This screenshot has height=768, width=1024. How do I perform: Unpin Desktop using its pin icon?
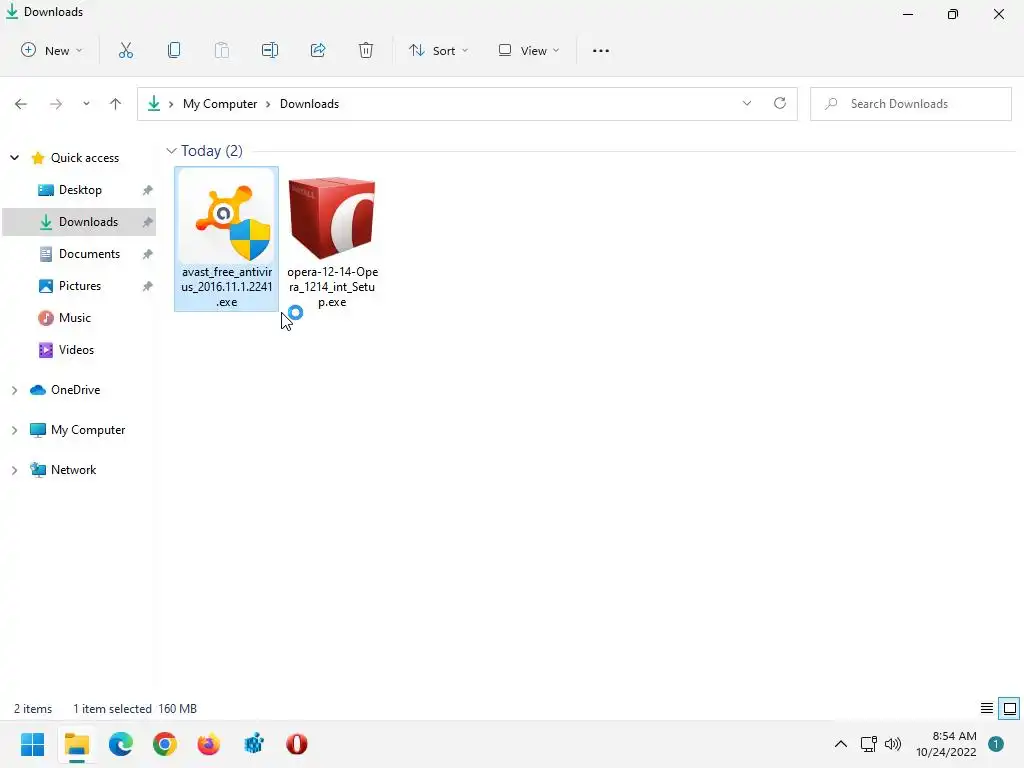tap(148, 190)
